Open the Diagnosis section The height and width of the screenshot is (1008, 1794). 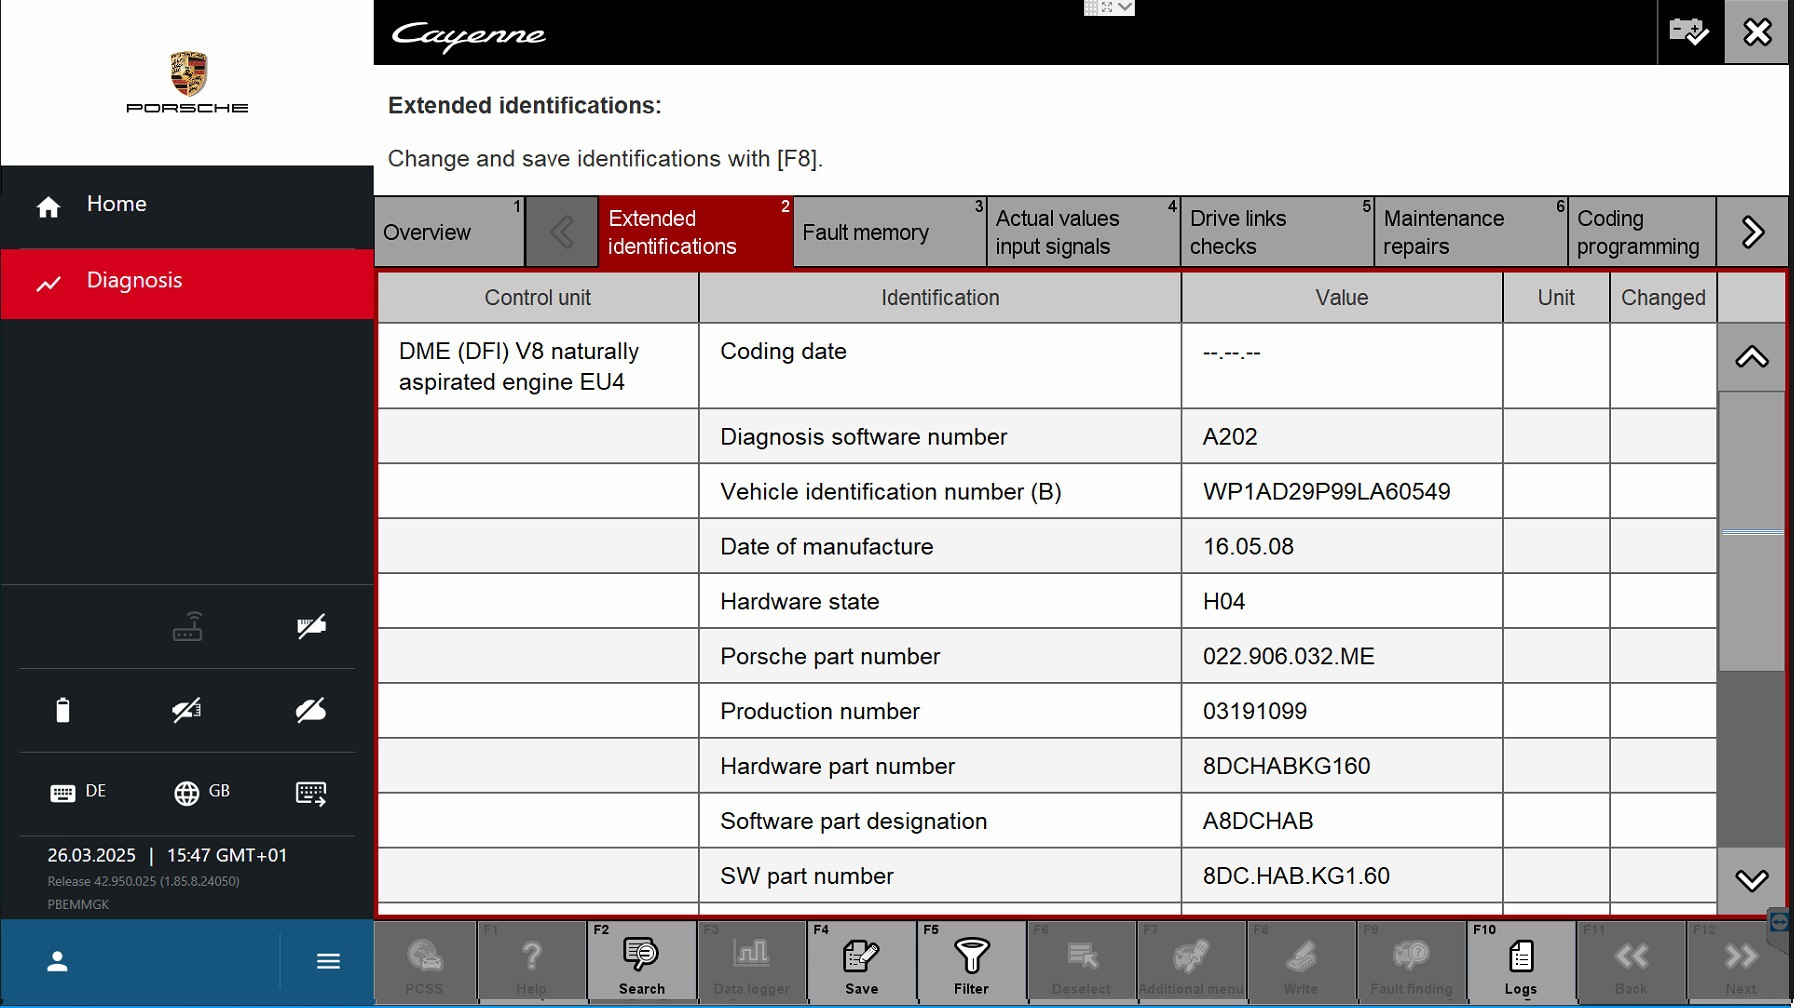pyautogui.click(x=187, y=282)
